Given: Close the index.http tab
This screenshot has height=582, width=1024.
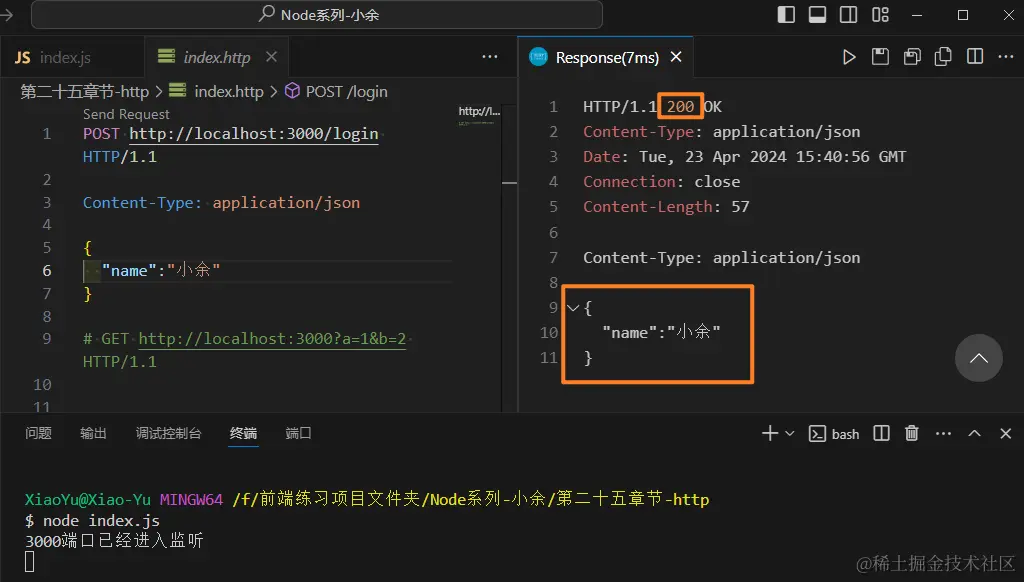Looking at the screenshot, I should coord(272,57).
